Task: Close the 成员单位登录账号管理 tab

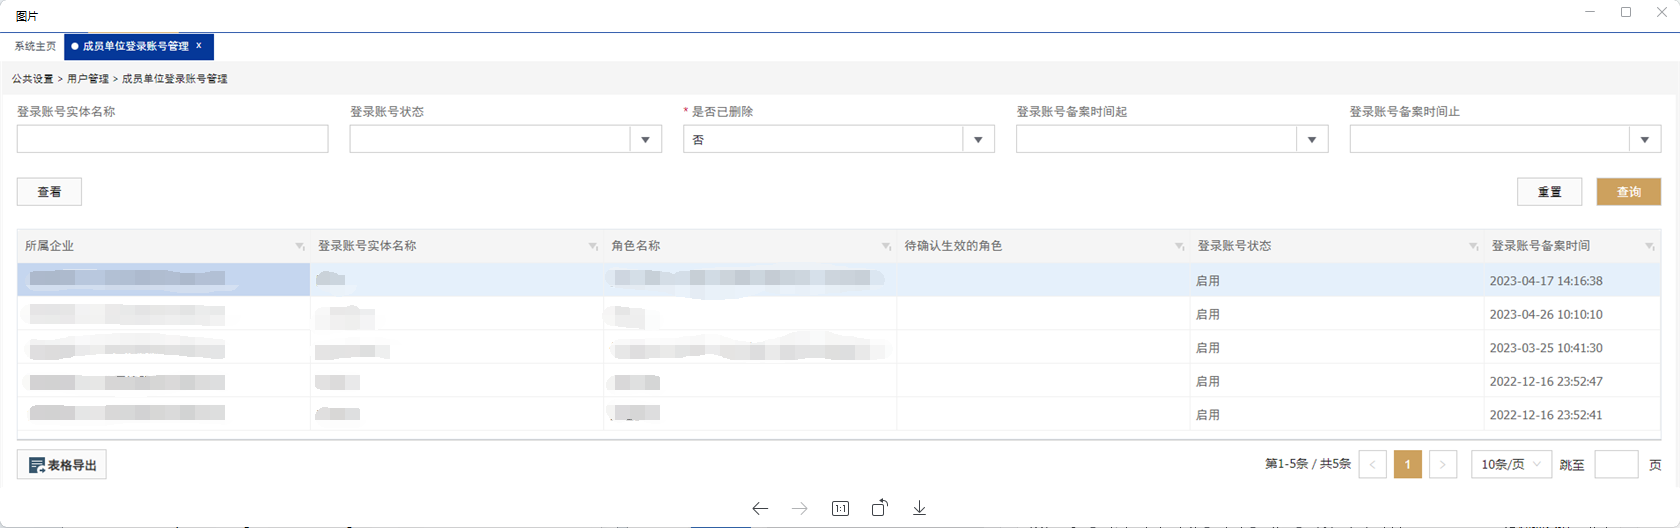Action: 199,46
